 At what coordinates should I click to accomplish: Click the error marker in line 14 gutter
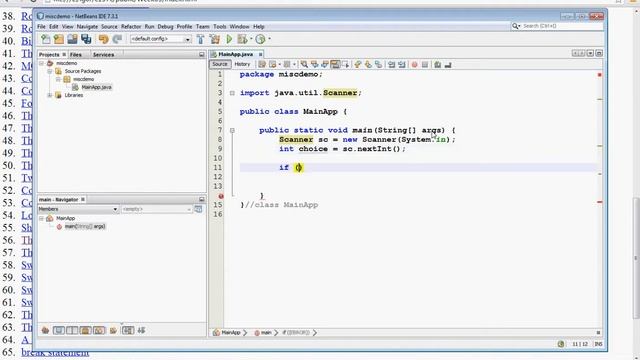pyautogui.click(x=221, y=196)
